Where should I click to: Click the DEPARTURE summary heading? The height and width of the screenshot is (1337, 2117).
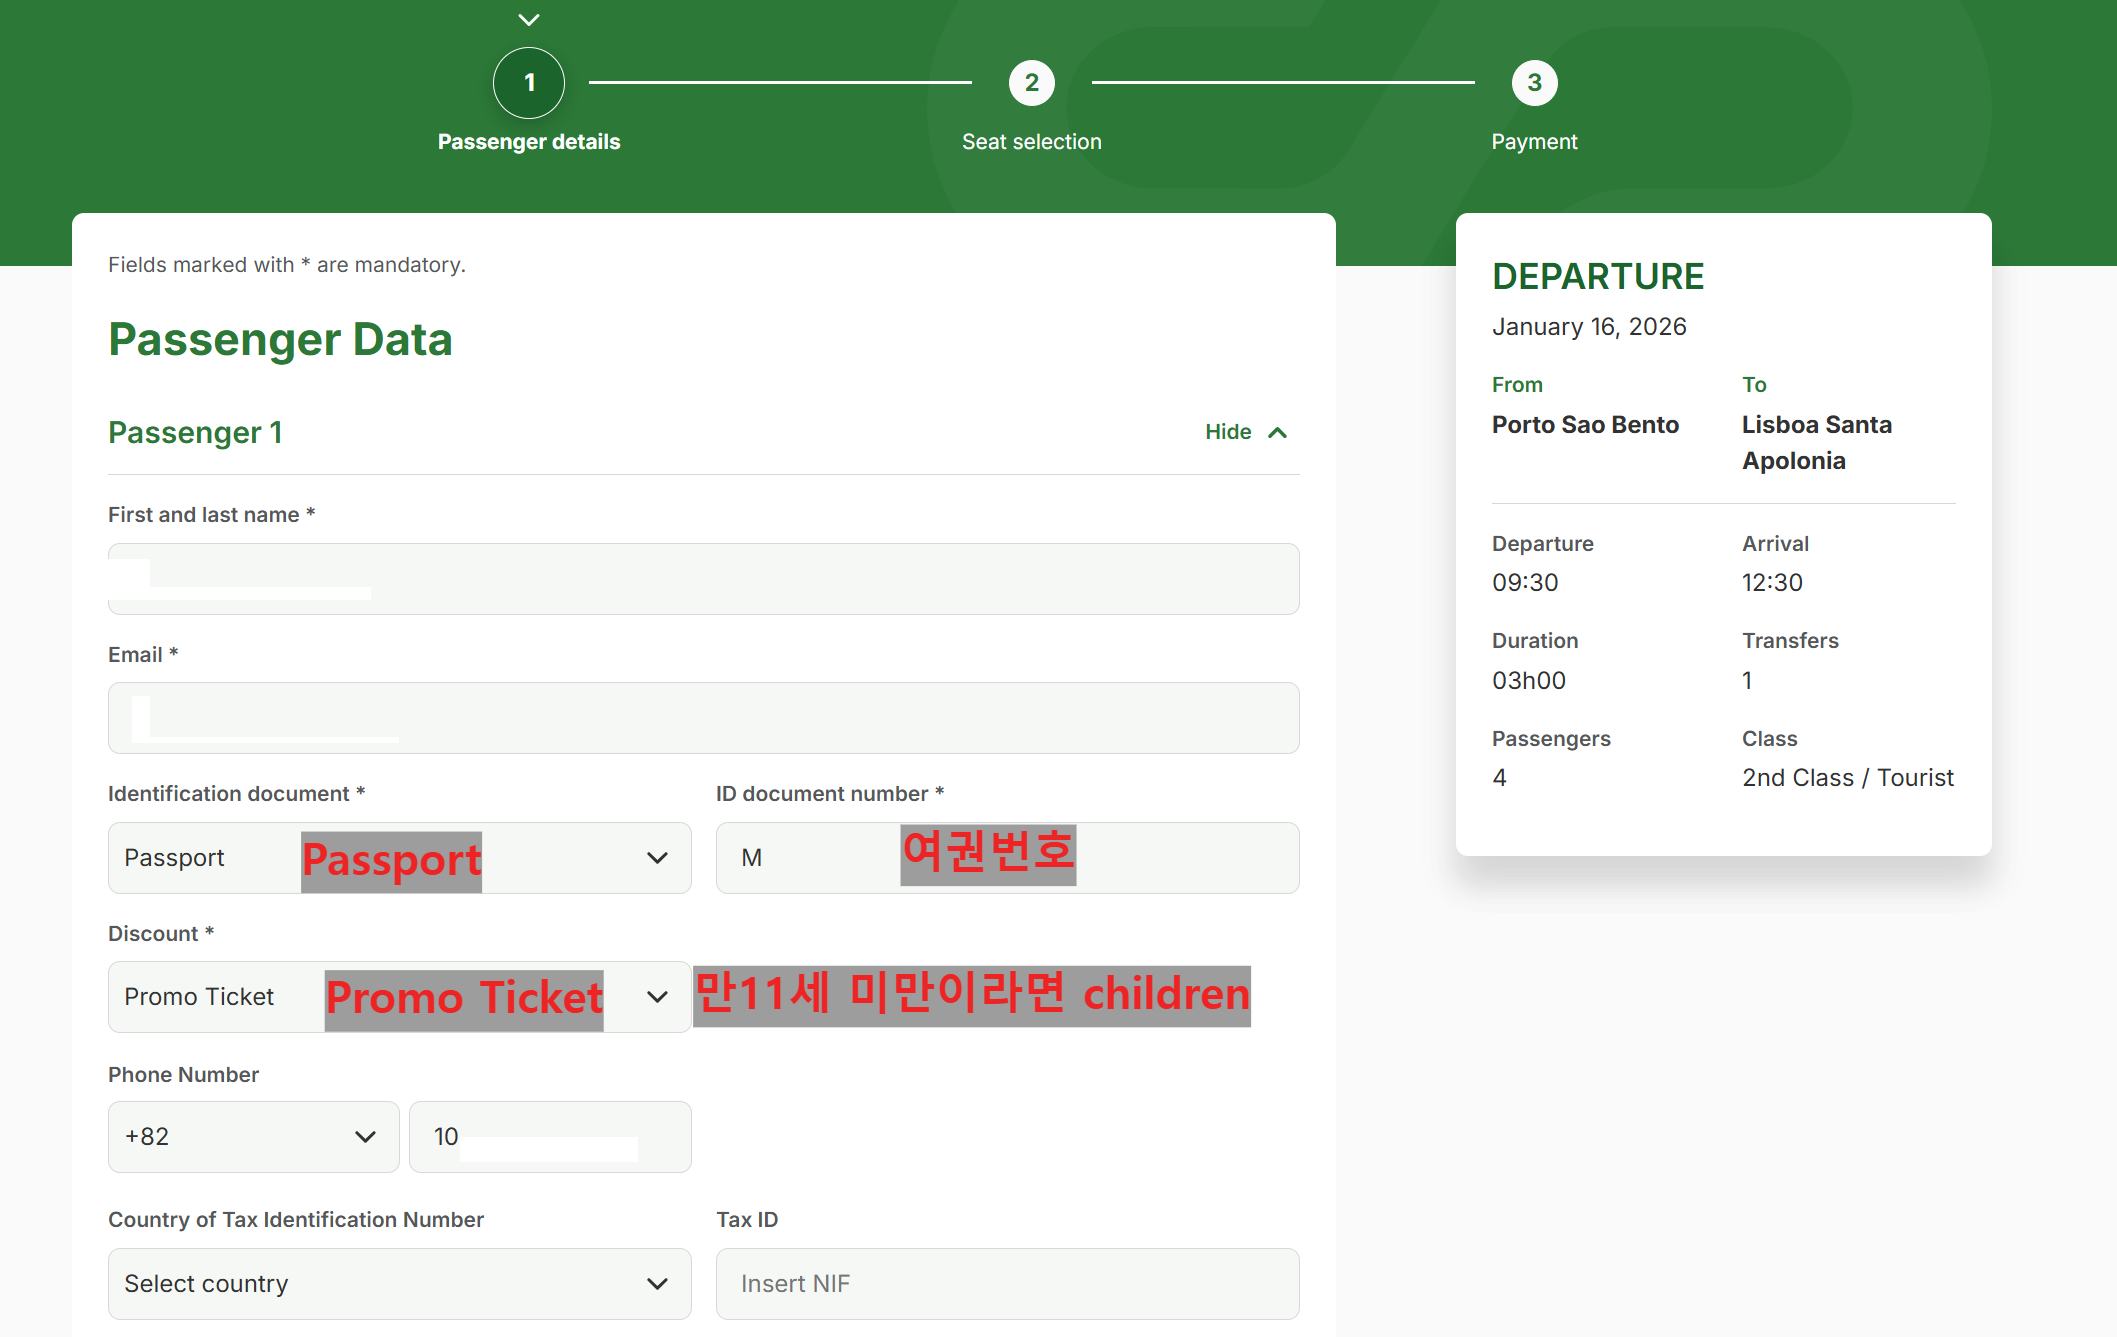(x=1597, y=277)
